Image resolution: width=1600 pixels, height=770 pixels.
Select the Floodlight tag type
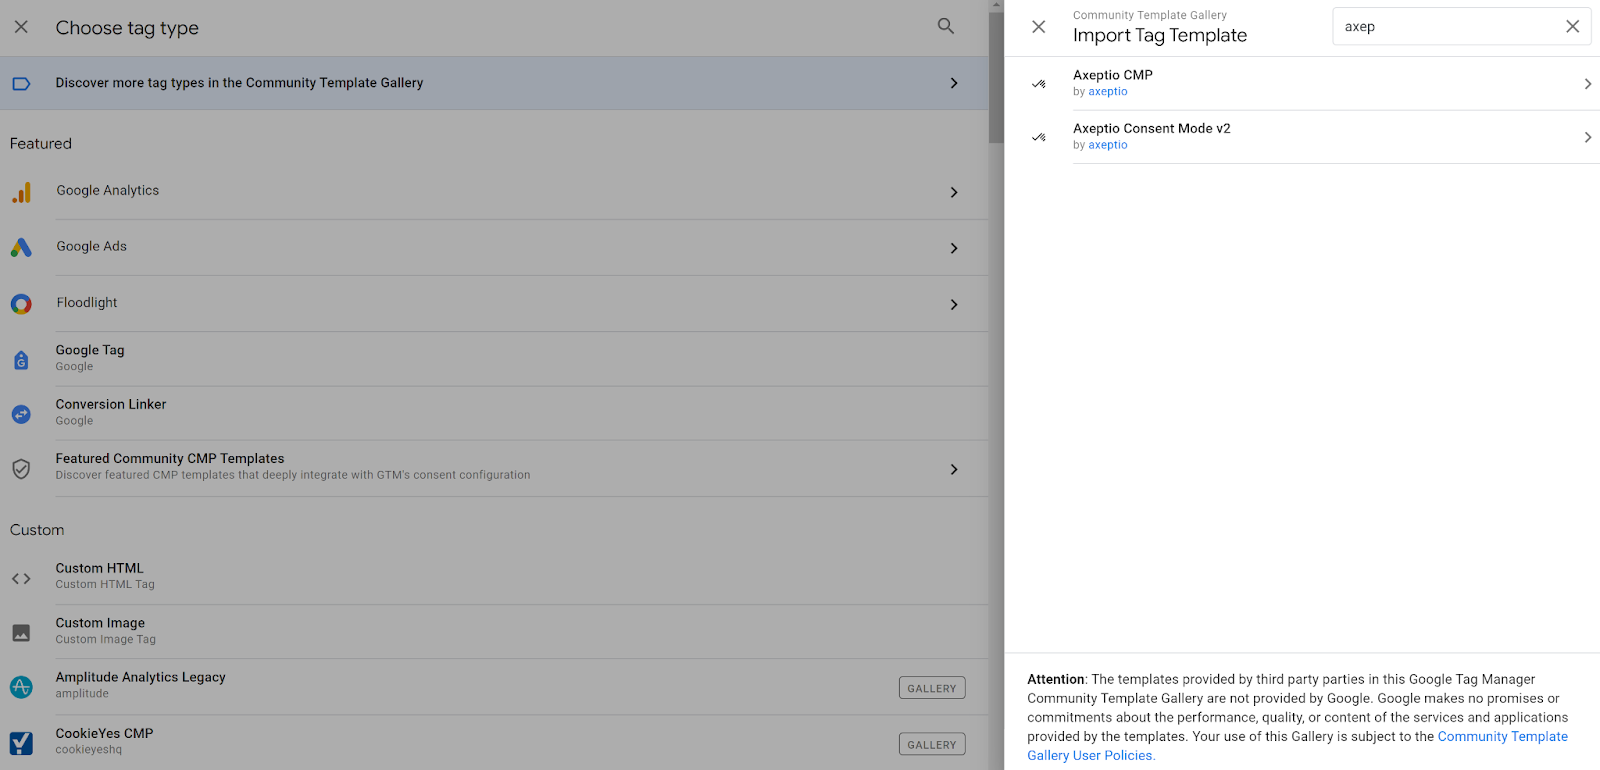pyautogui.click(x=494, y=304)
